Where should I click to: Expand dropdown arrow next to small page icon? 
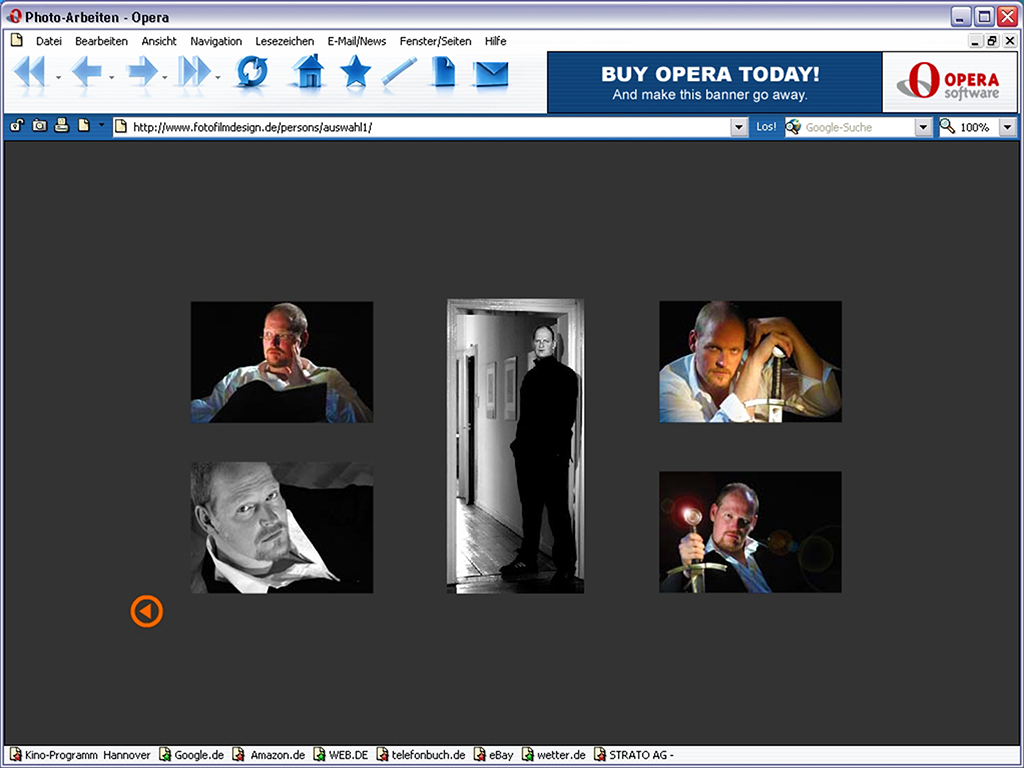click(x=101, y=125)
